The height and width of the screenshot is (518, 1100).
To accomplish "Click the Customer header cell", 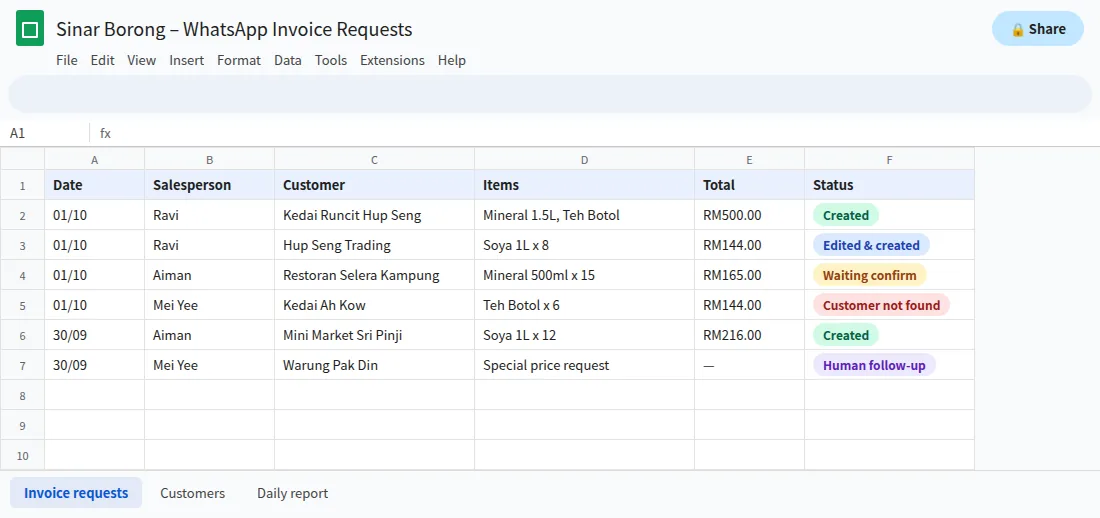I will click(x=375, y=185).
